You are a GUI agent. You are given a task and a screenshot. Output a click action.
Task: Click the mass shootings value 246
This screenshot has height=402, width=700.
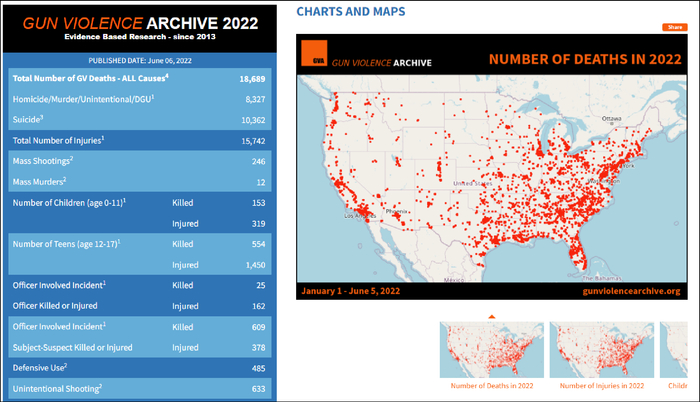pyautogui.click(x=258, y=161)
